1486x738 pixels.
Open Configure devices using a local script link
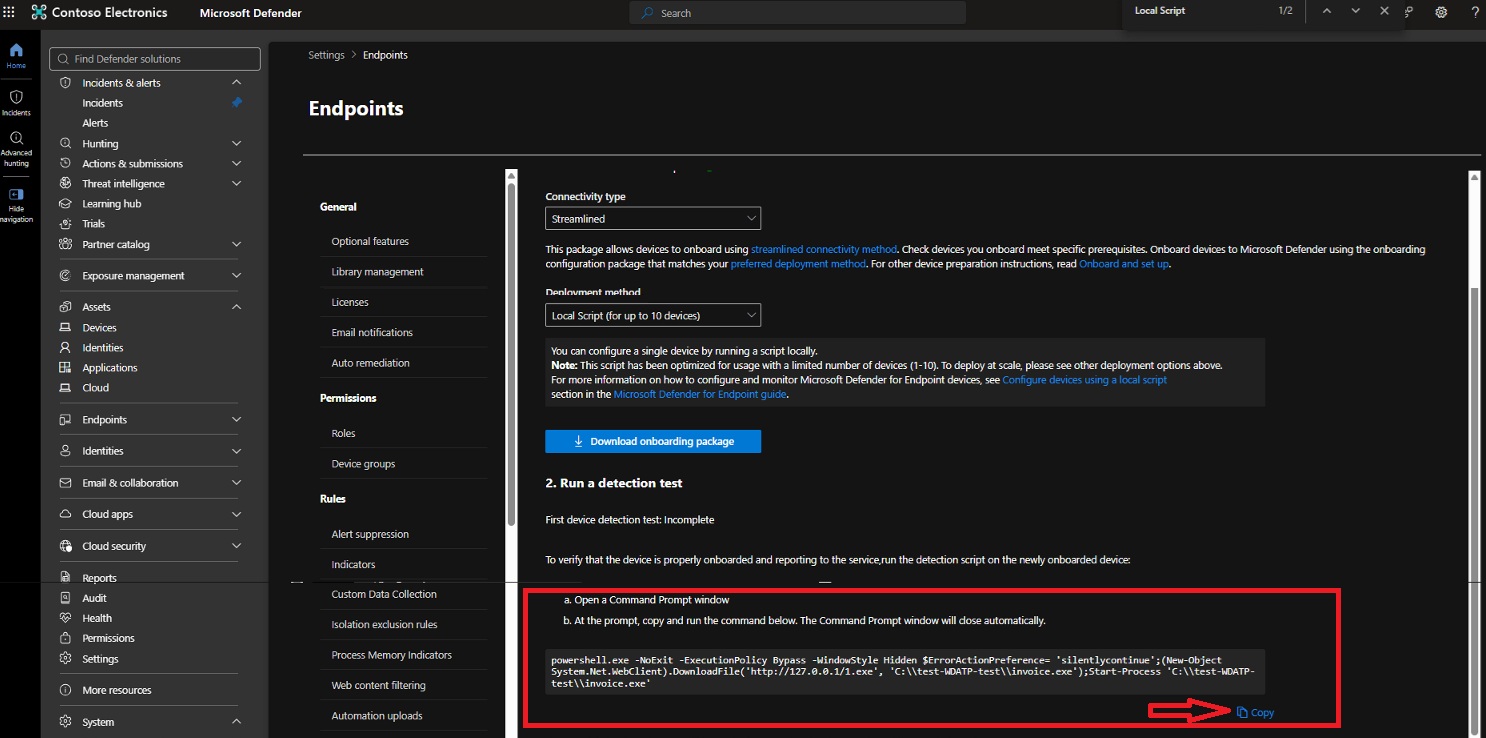click(1084, 380)
